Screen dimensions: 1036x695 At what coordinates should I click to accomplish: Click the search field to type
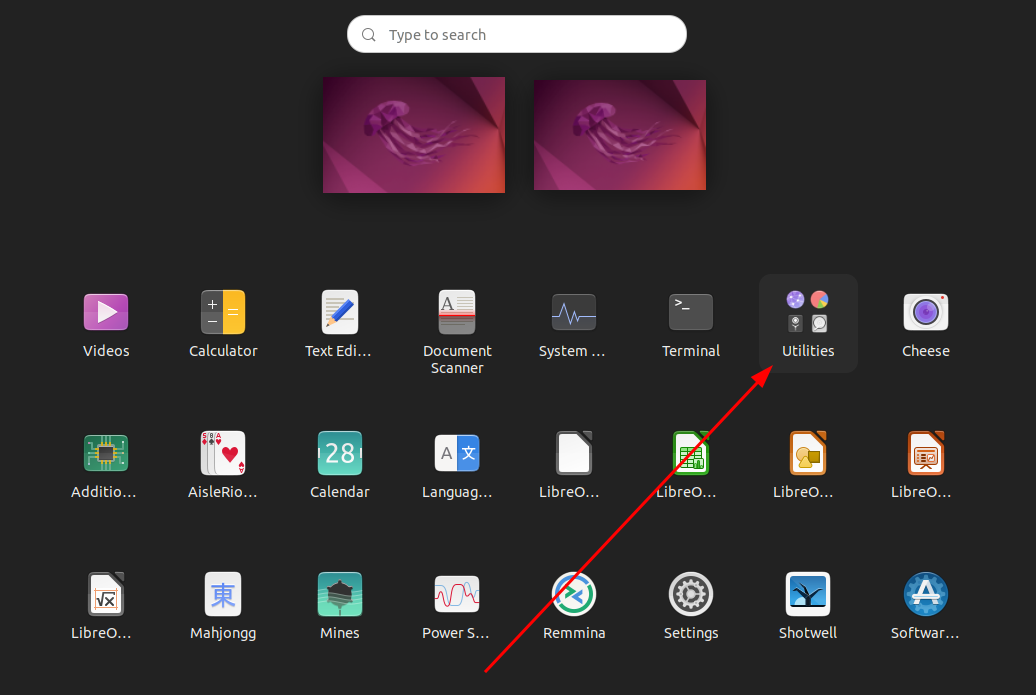tap(516, 33)
